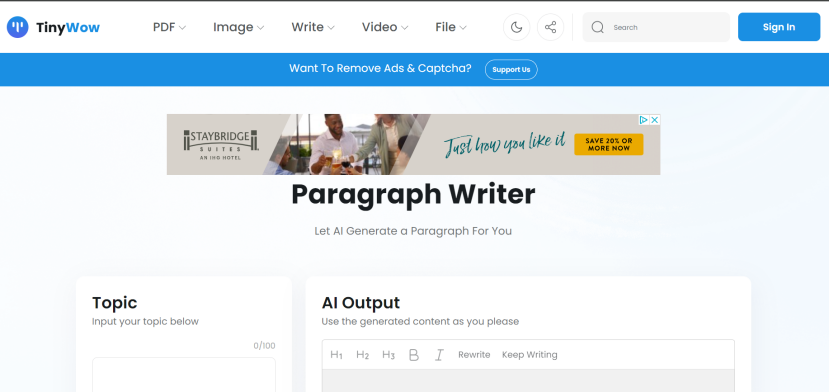
Task: Click the search magnifier icon
Action: pyautogui.click(x=597, y=27)
